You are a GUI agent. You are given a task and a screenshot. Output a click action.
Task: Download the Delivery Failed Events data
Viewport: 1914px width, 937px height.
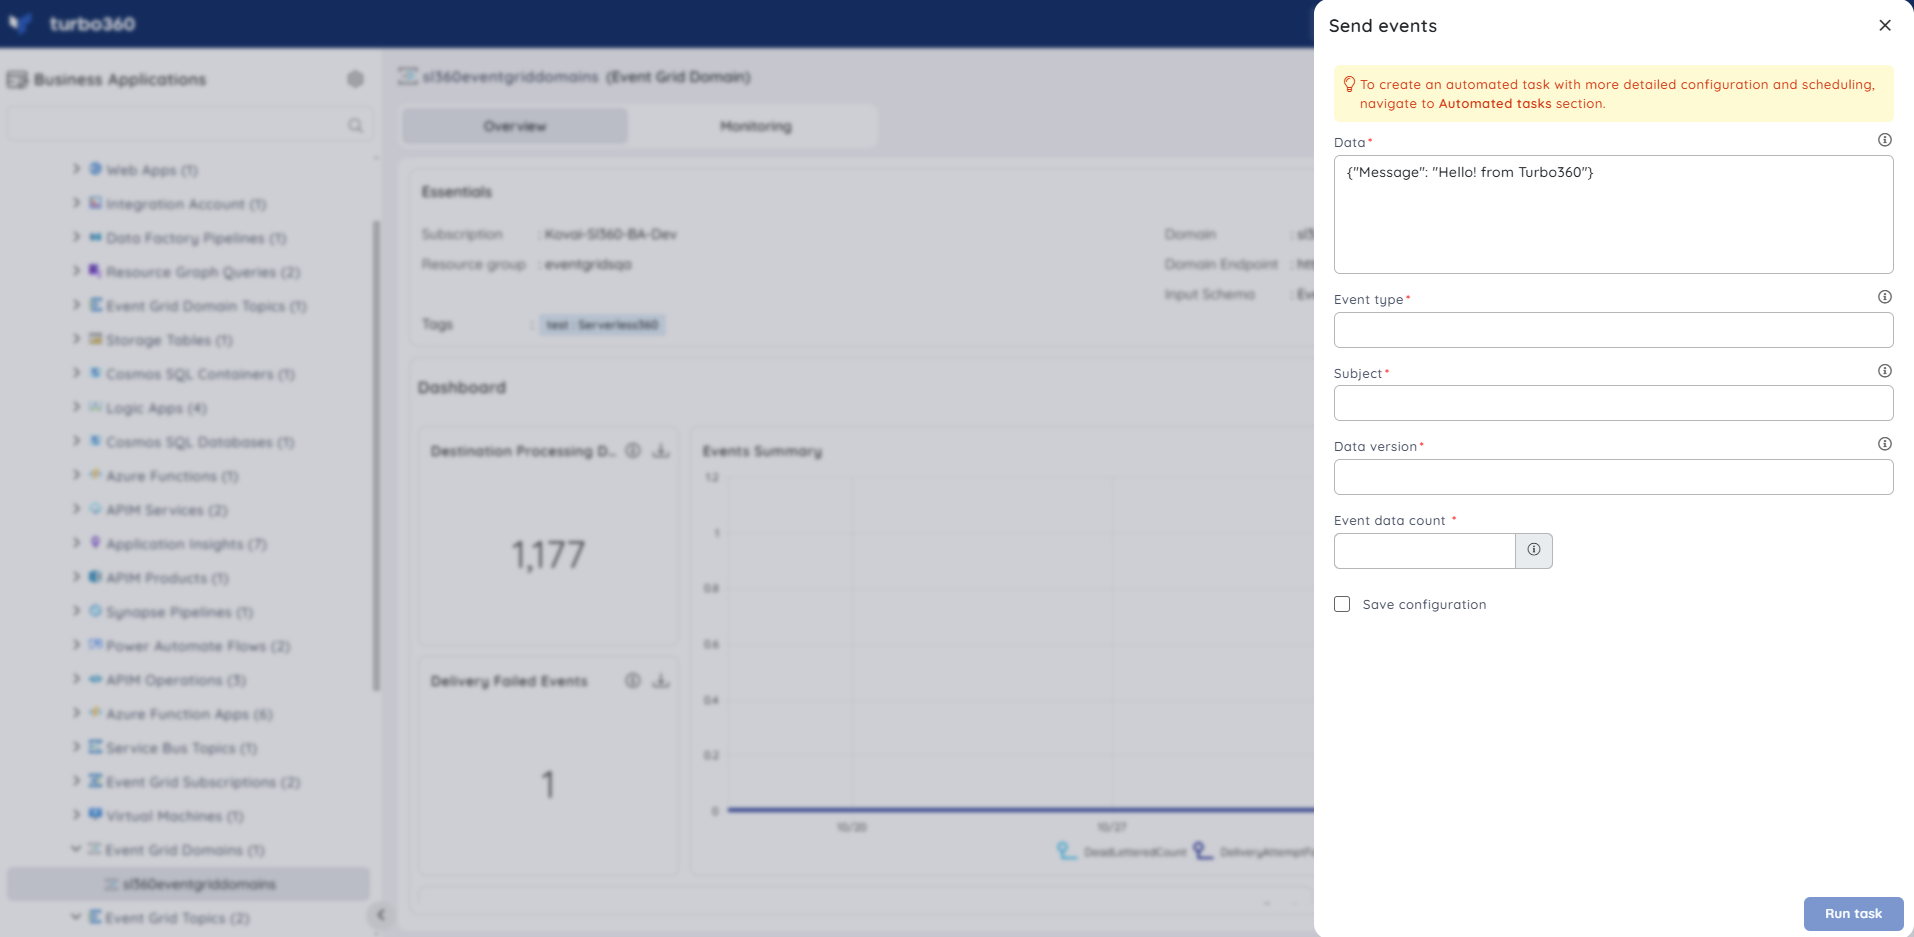pyautogui.click(x=661, y=680)
